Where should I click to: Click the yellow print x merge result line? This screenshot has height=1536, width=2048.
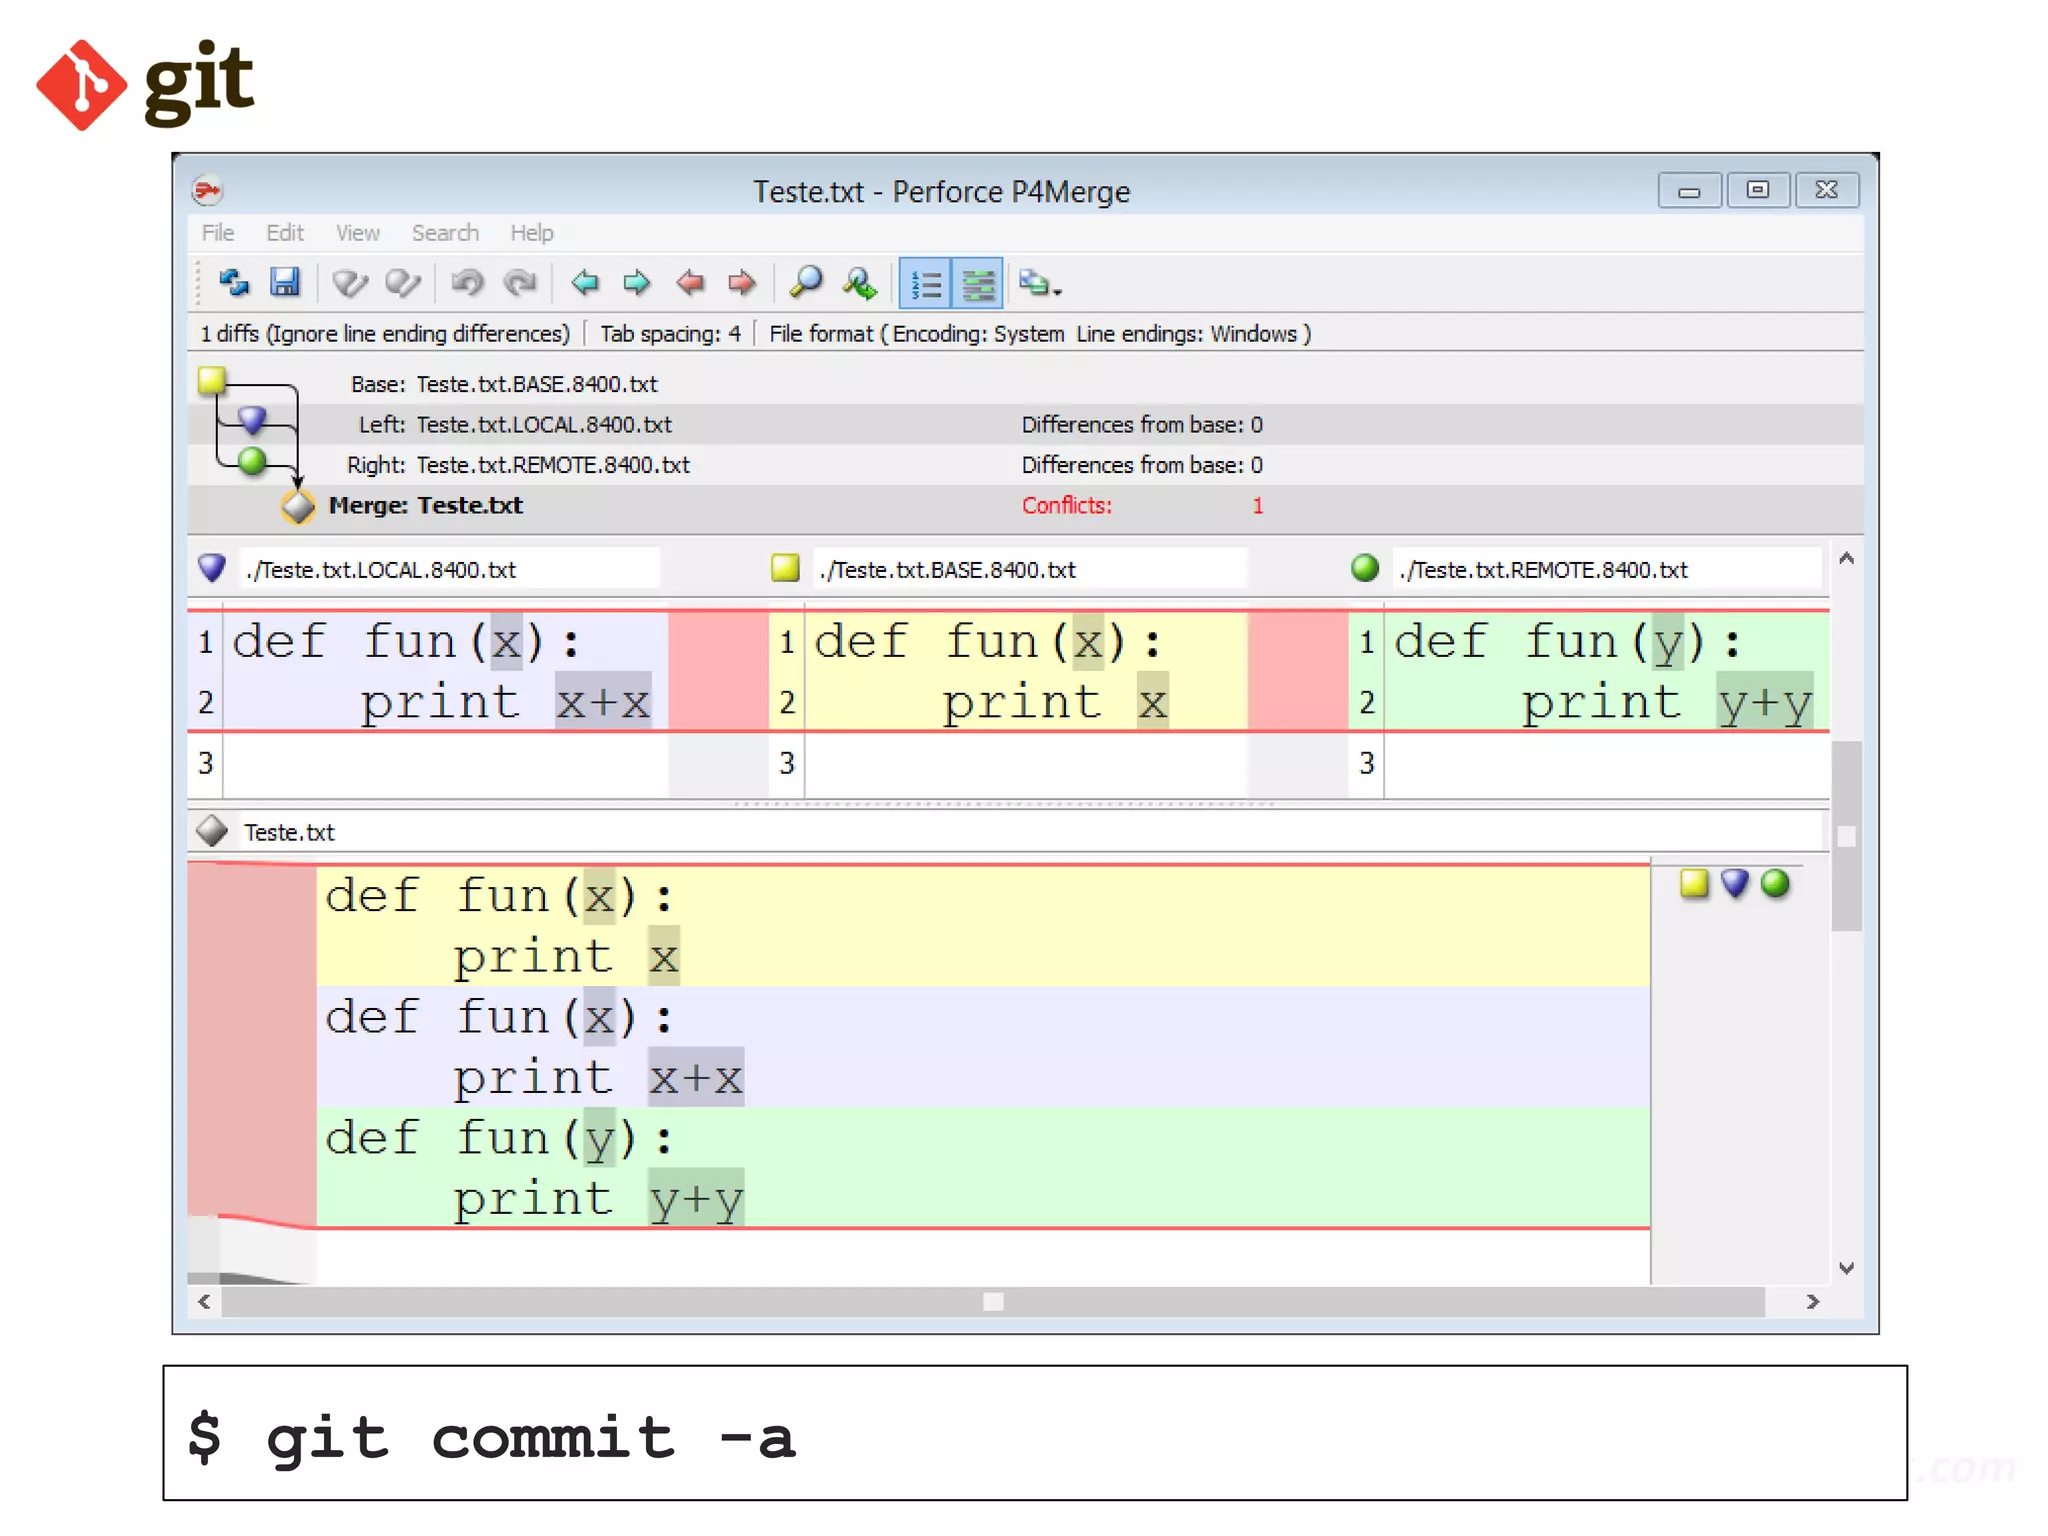tap(566, 957)
